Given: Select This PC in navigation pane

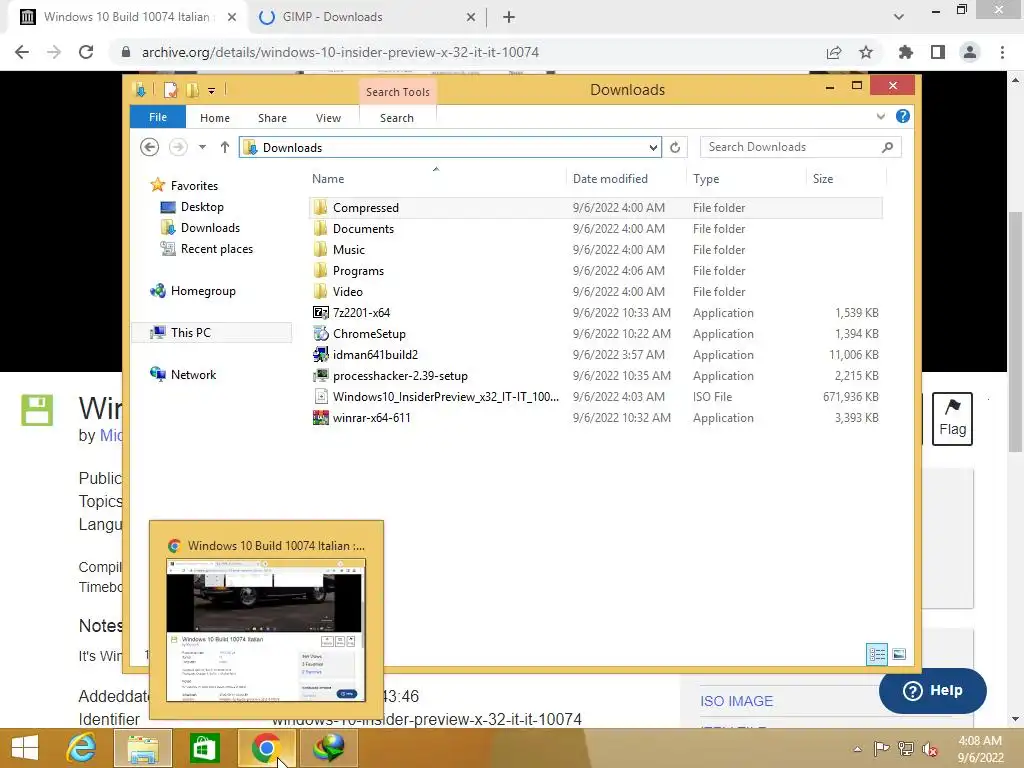Looking at the screenshot, I should click(190, 332).
